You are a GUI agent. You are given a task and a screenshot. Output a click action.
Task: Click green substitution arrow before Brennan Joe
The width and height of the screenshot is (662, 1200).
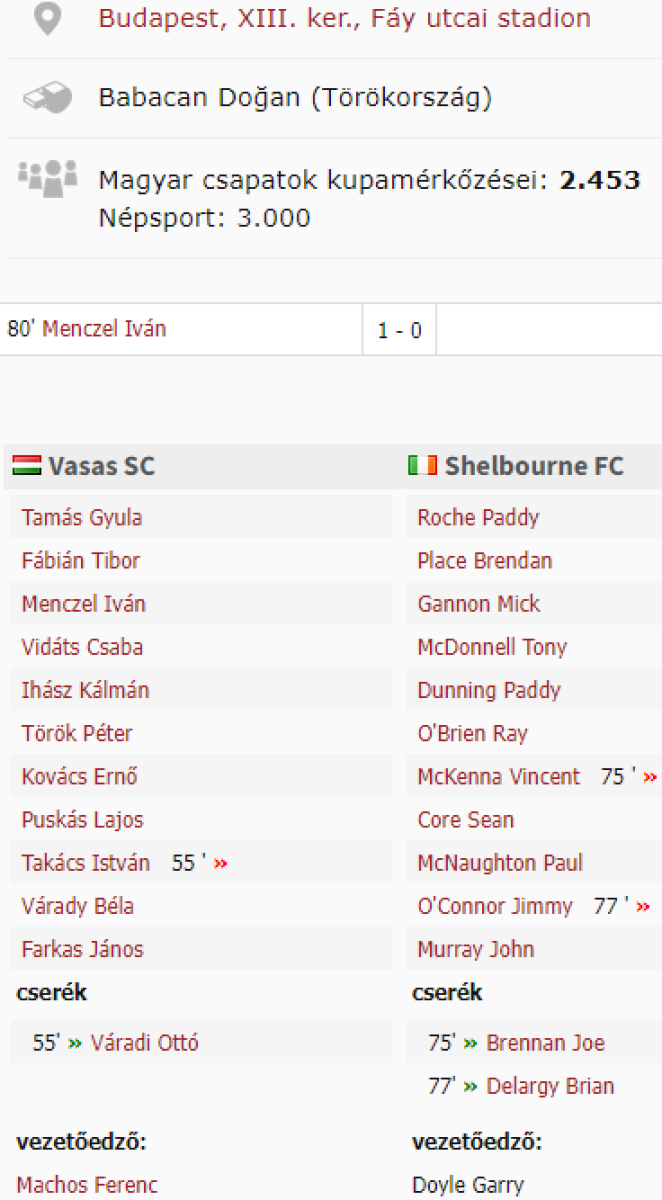click(x=471, y=1043)
